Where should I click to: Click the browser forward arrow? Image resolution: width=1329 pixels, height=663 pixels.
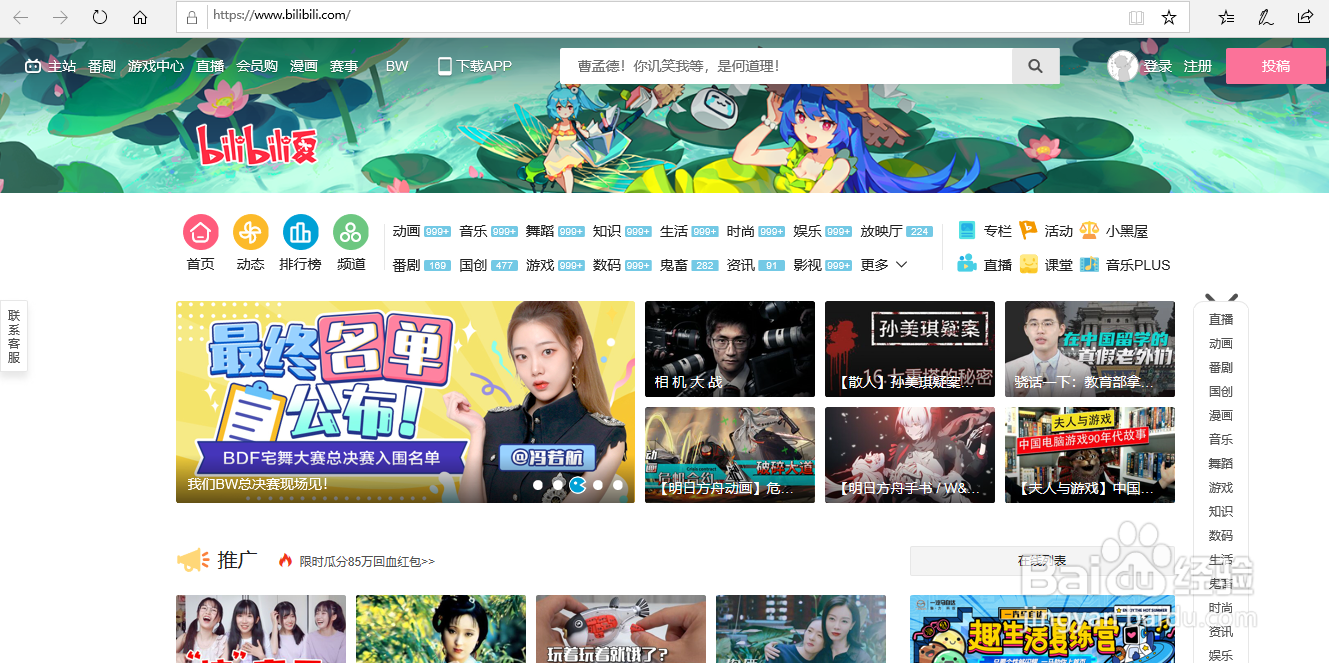point(60,17)
